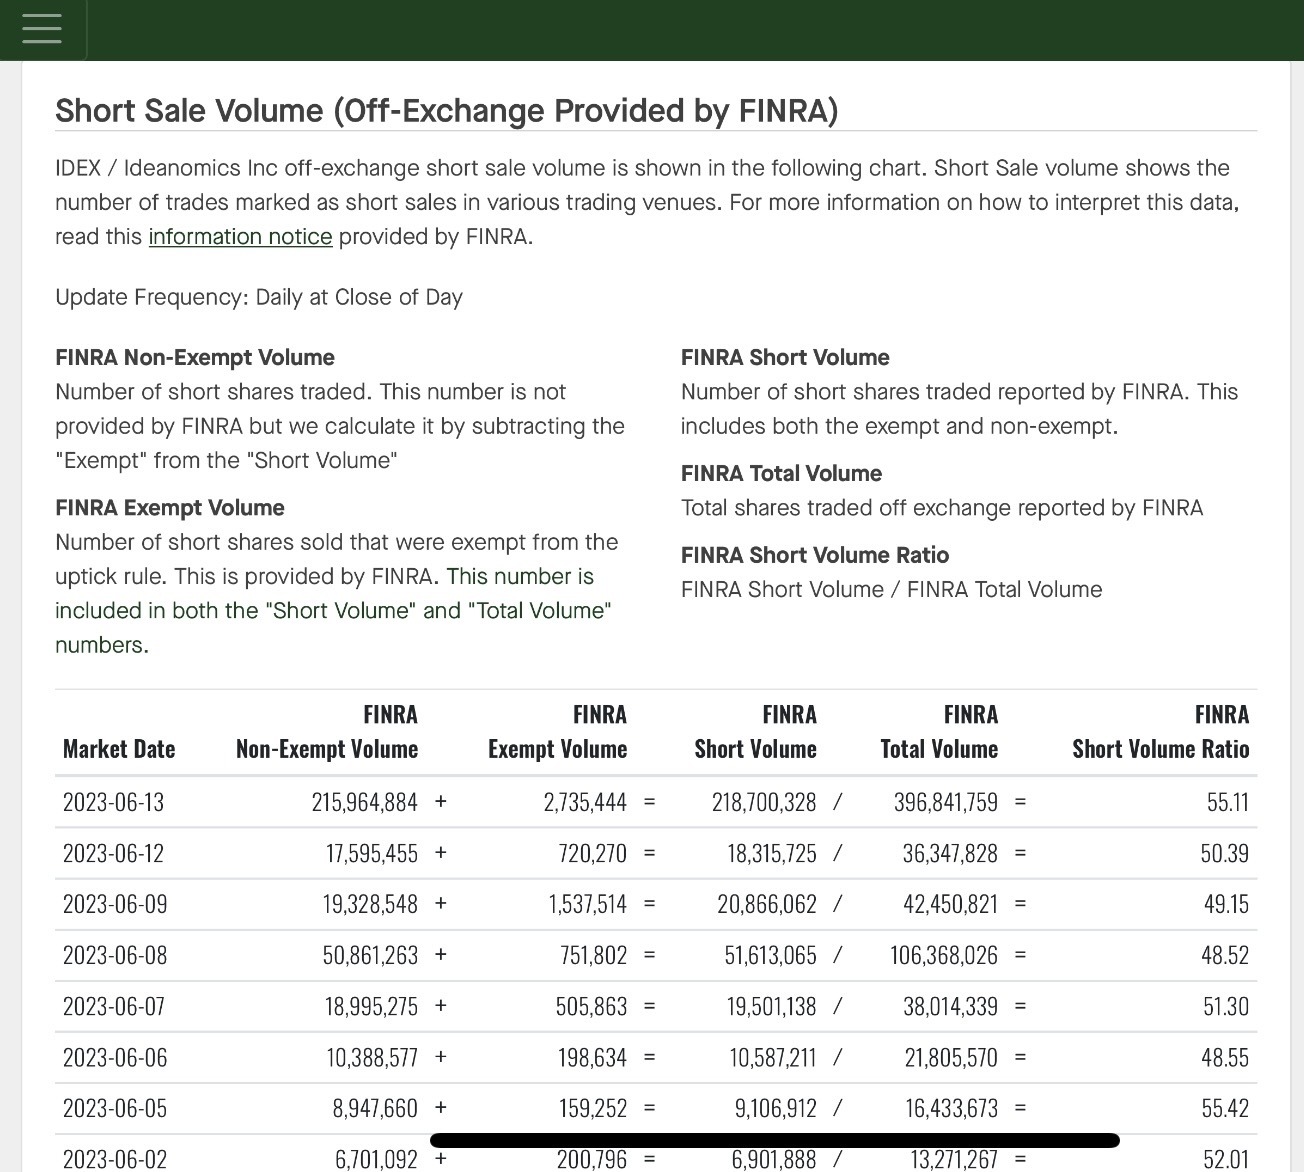Follow the "information notice" FINRA link

pyautogui.click(x=240, y=237)
